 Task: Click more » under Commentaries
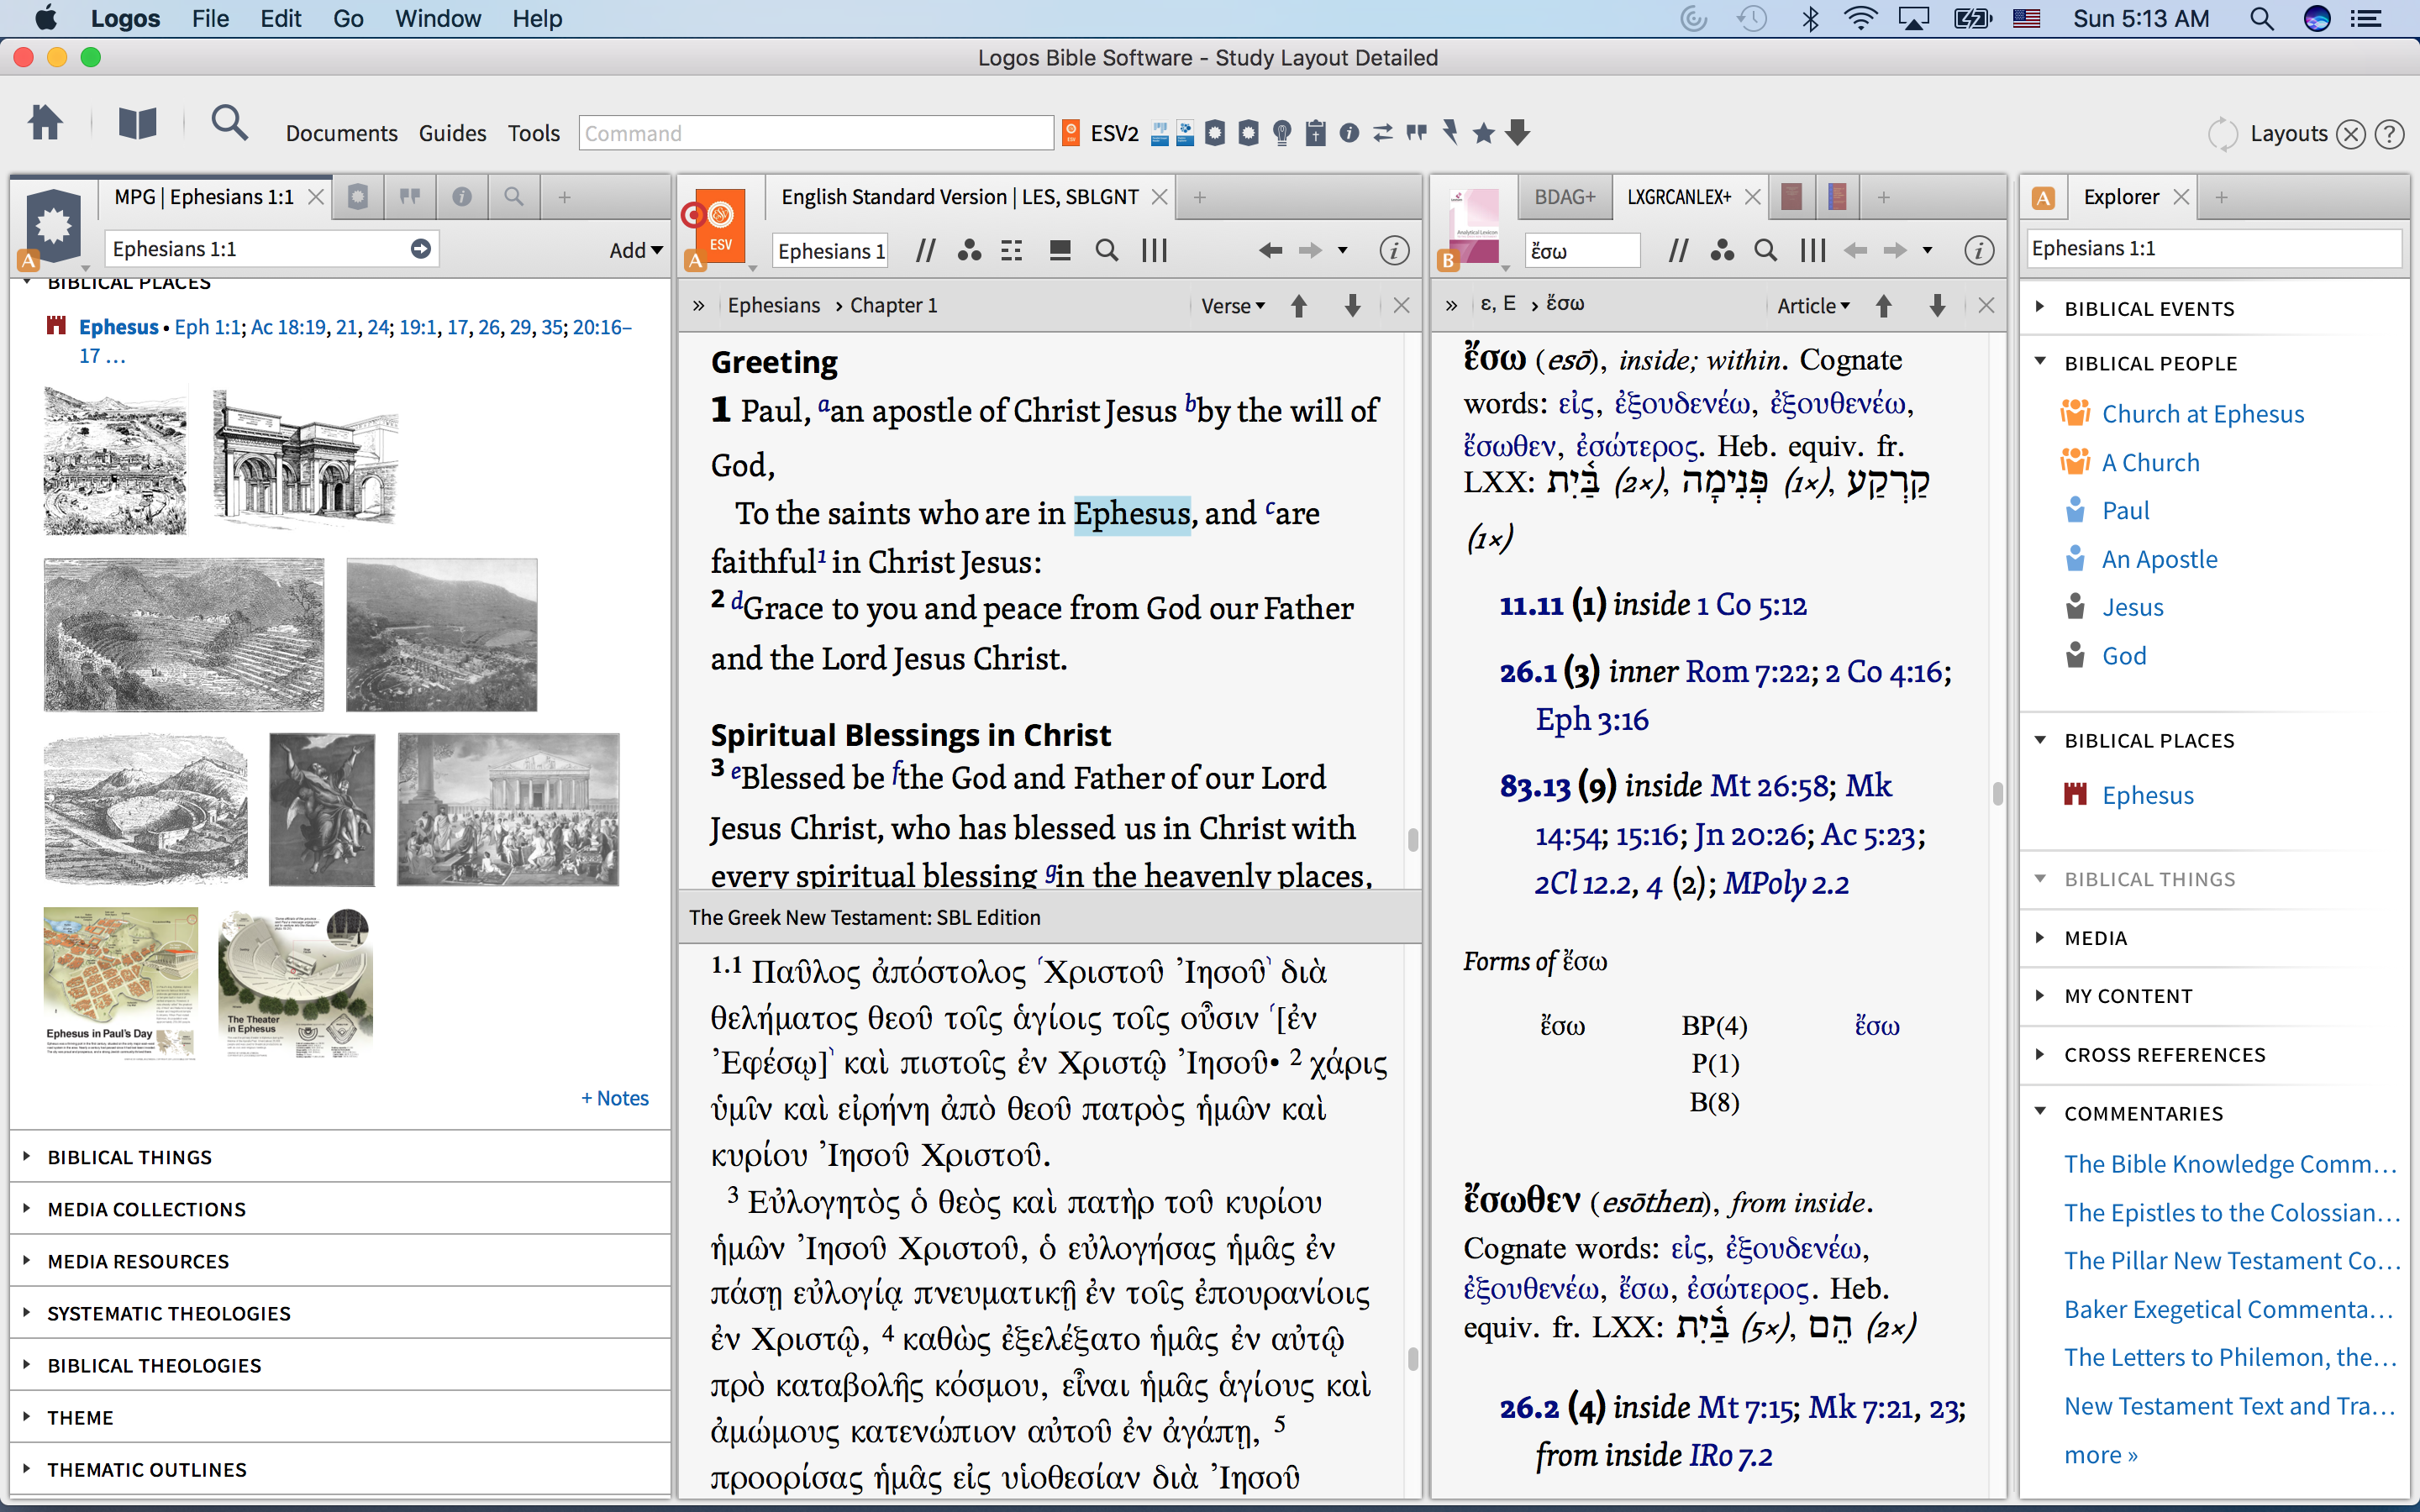[x=2100, y=1454]
